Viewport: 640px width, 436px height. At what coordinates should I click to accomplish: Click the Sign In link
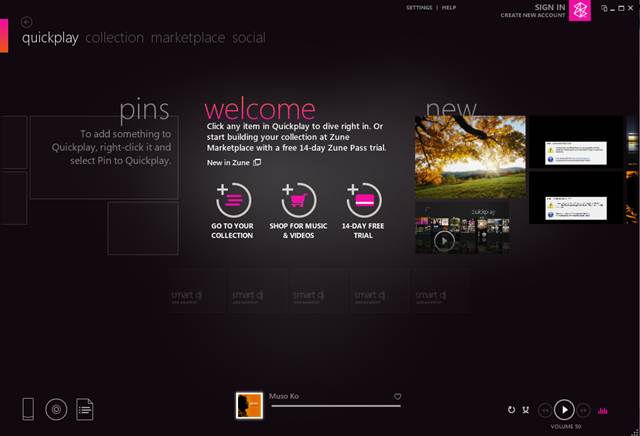[x=550, y=7]
